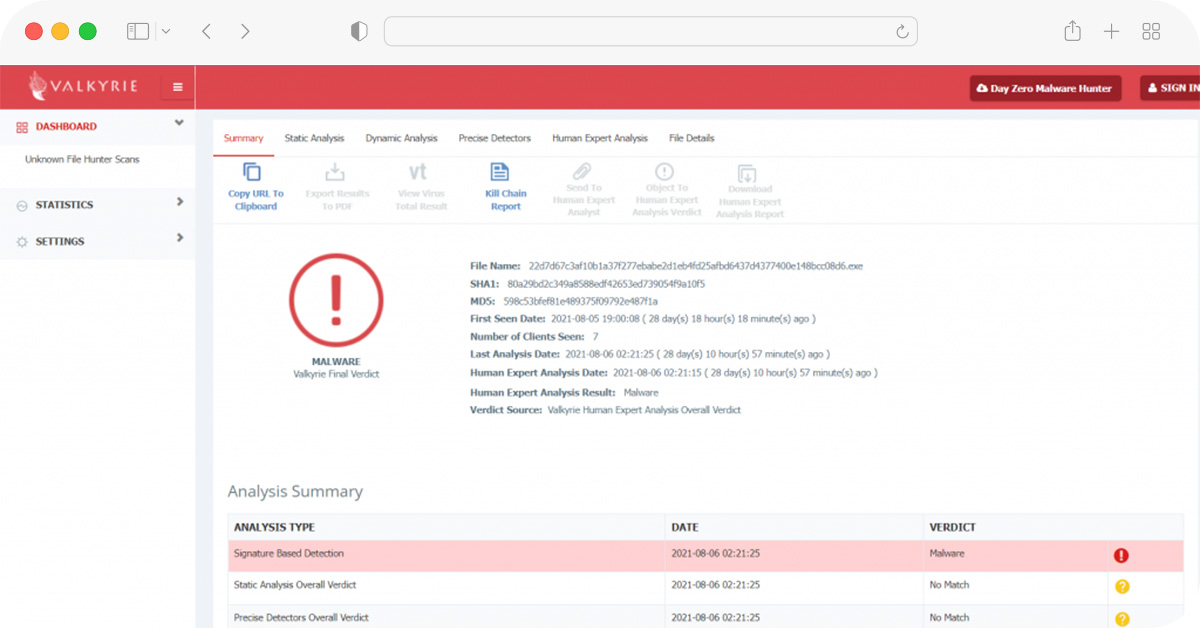The height and width of the screenshot is (628, 1200).
Task: Open View Virus Total Result
Action: tap(418, 172)
